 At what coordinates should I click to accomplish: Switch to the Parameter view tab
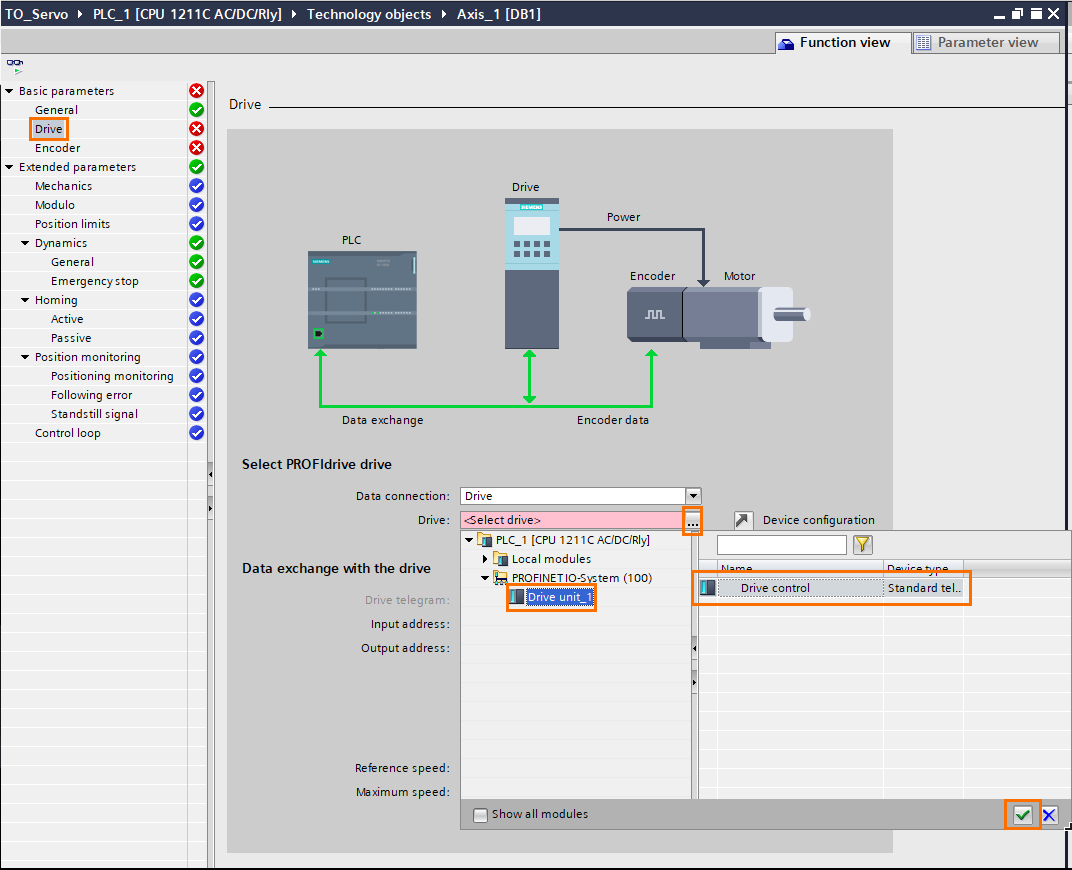(x=984, y=42)
